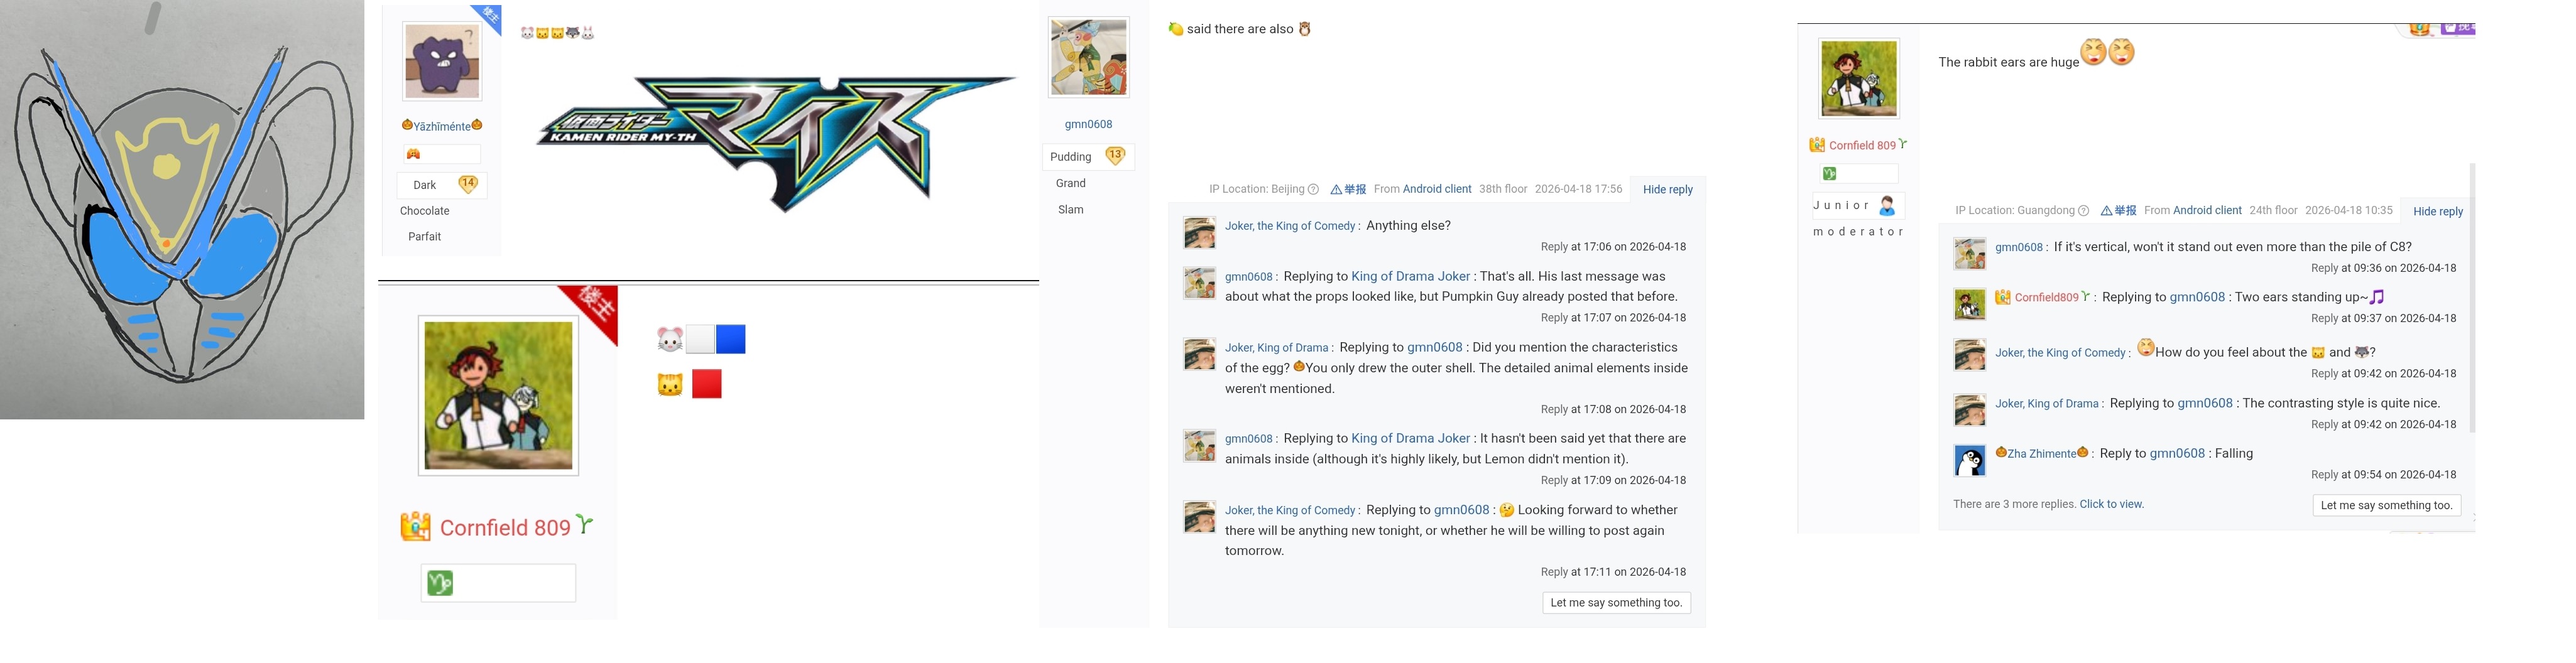Click "Let me say something too." under the 38th floor replies

[x=1616, y=603]
